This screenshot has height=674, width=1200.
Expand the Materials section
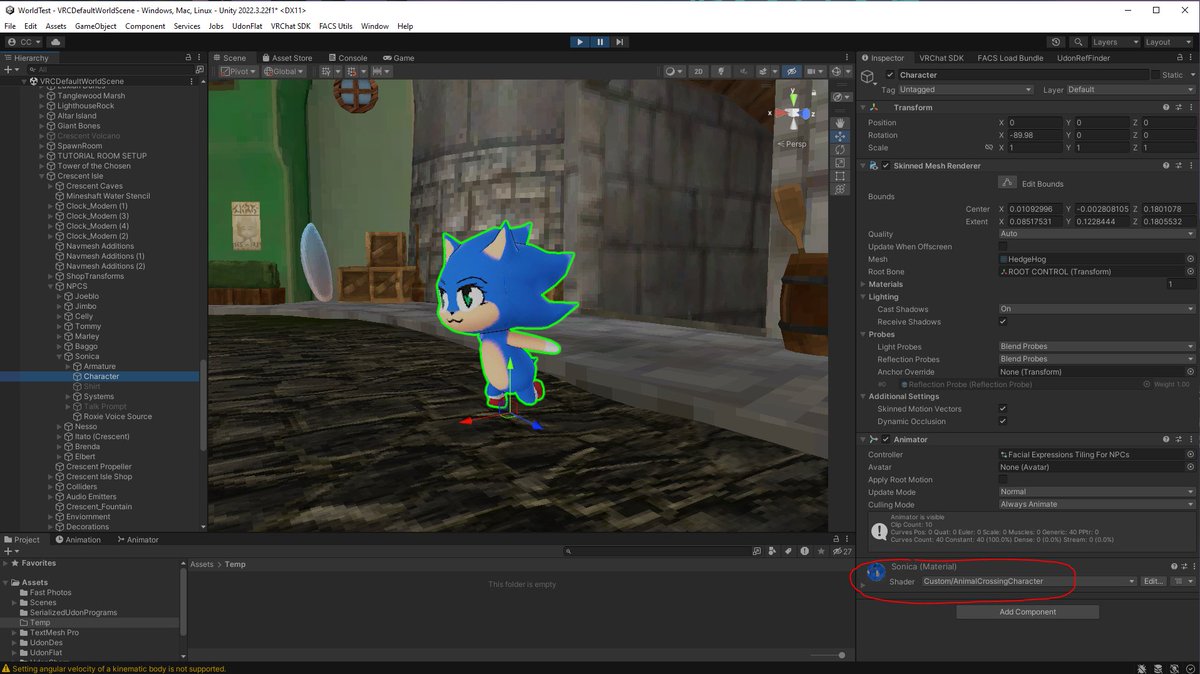(x=863, y=284)
